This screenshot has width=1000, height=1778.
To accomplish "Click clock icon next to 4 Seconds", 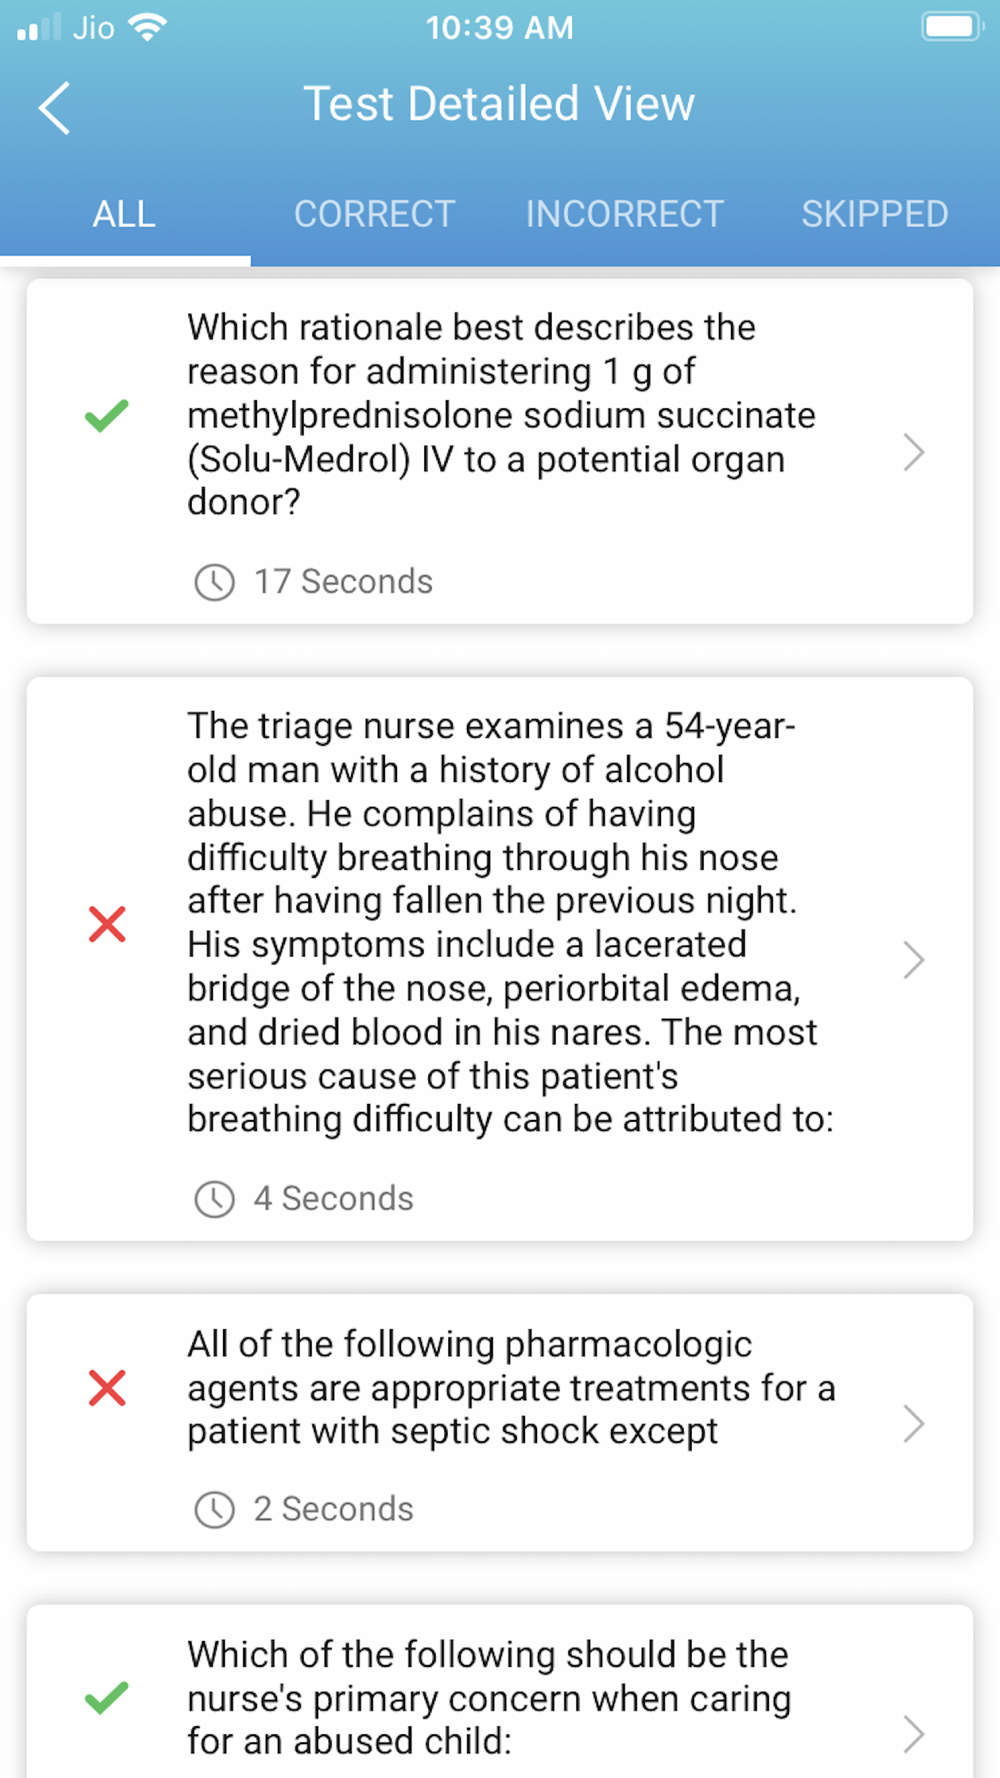I will [214, 1199].
